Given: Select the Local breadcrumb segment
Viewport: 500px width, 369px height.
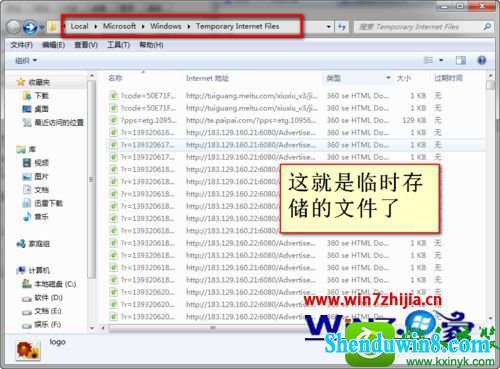Looking at the screenshot, I should click(79, 26).
